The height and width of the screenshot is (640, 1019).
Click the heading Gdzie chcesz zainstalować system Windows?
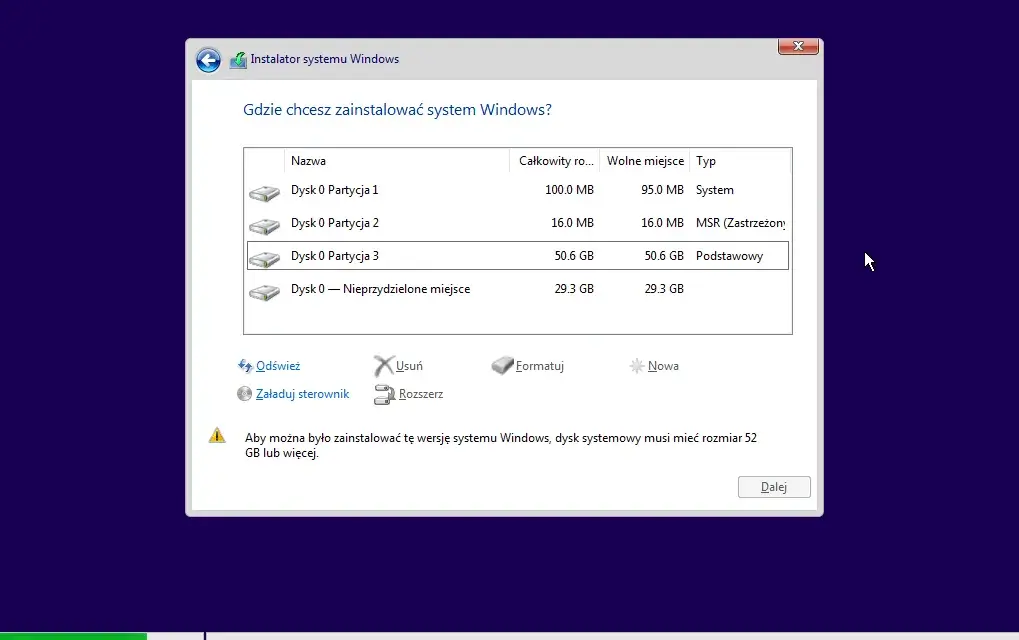pyautogui.click(x=397, y=109)
